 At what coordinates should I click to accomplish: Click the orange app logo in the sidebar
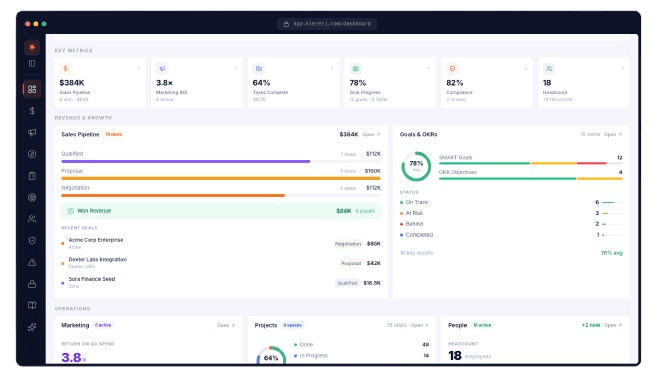[32, 47]
